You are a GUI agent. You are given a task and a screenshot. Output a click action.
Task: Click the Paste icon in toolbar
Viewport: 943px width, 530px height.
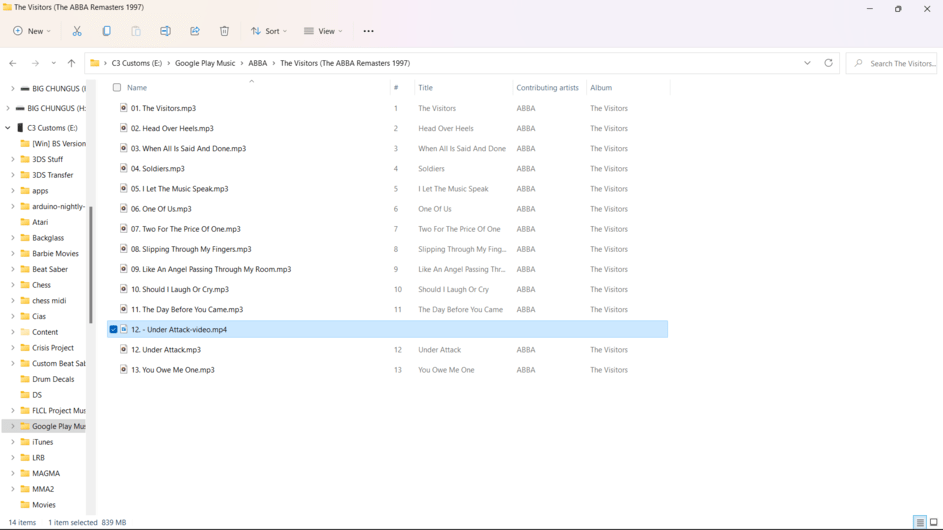click(x=136, y=31)
